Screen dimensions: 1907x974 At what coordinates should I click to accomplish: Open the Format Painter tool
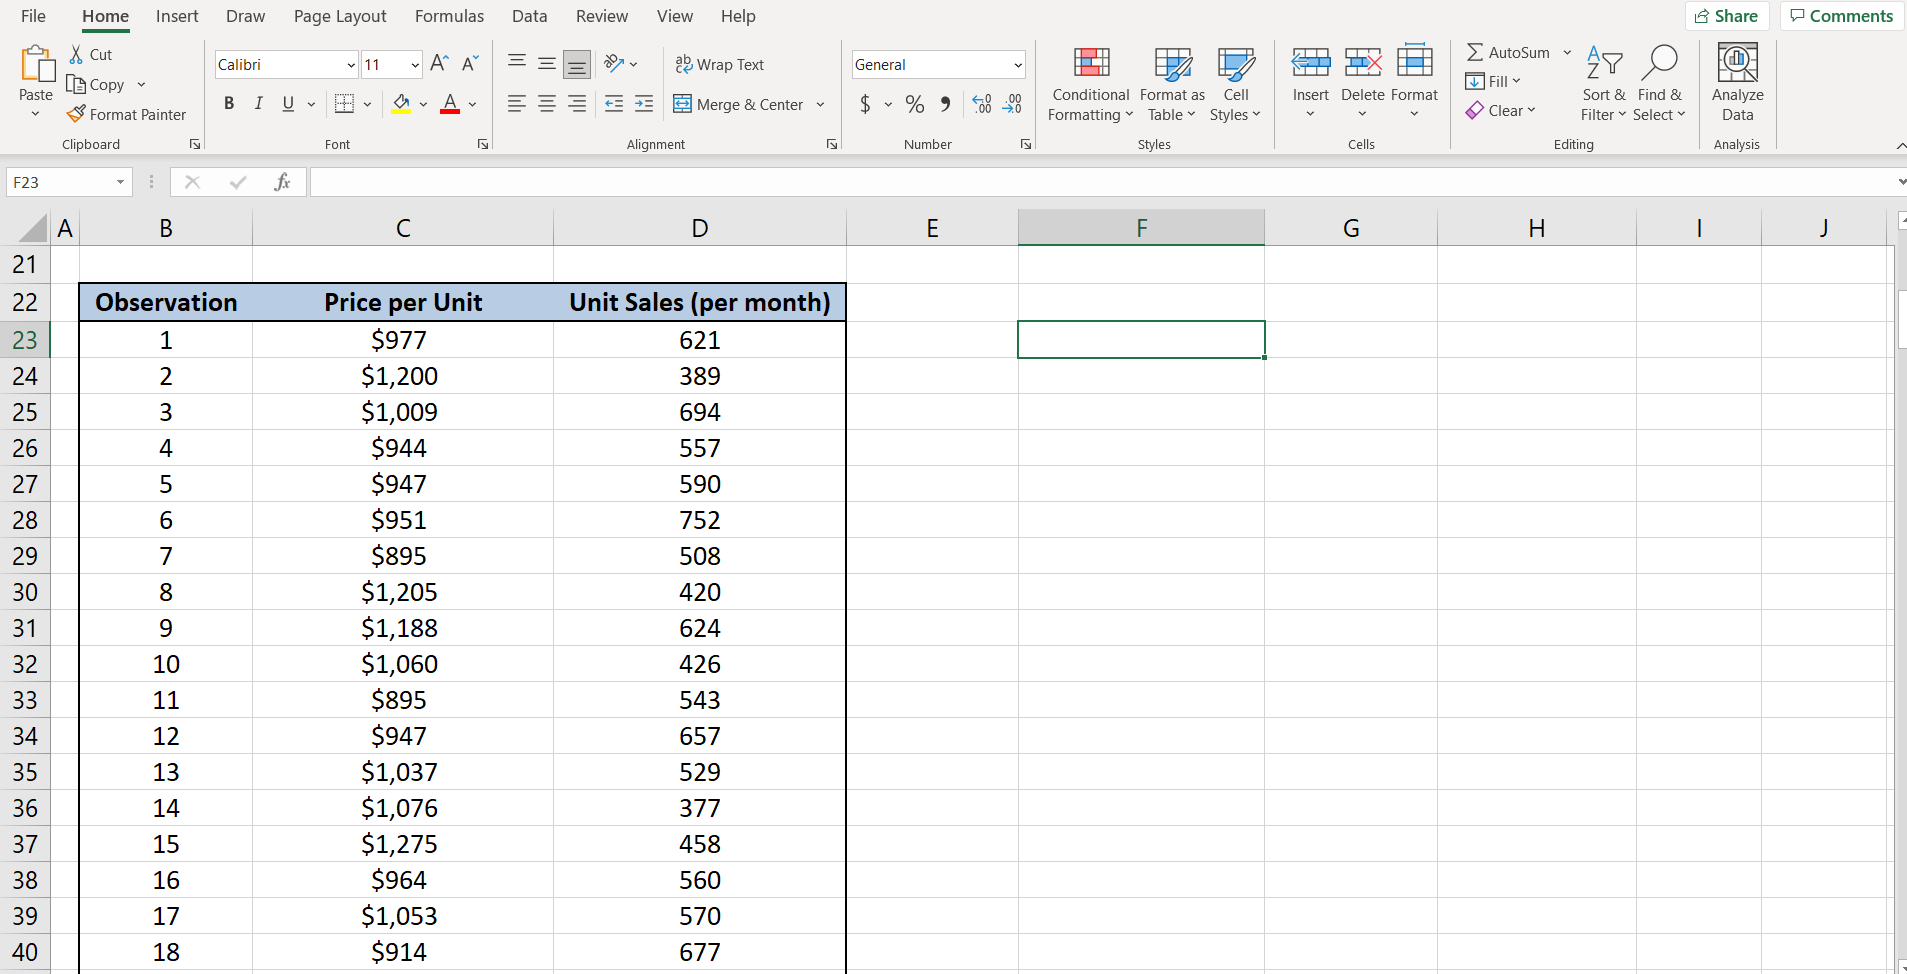(x=127, y=114)
